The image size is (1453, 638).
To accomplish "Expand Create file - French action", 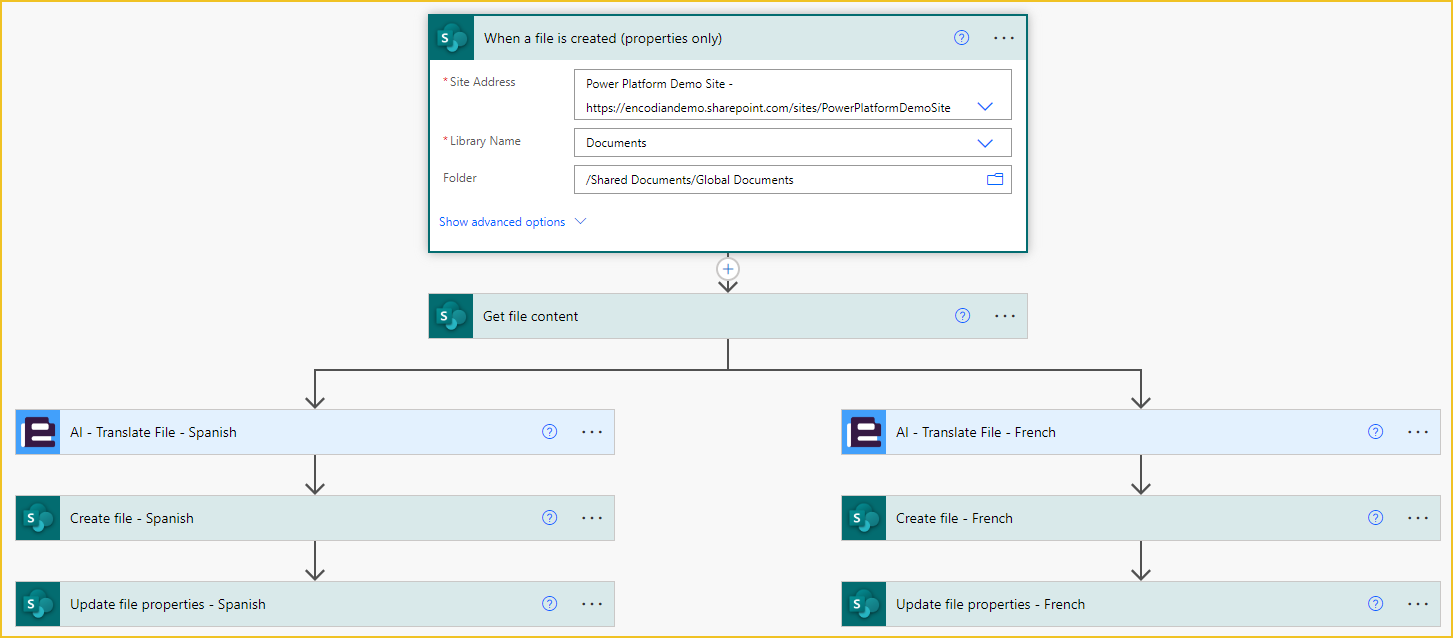I will click(x=1141, y=518).
